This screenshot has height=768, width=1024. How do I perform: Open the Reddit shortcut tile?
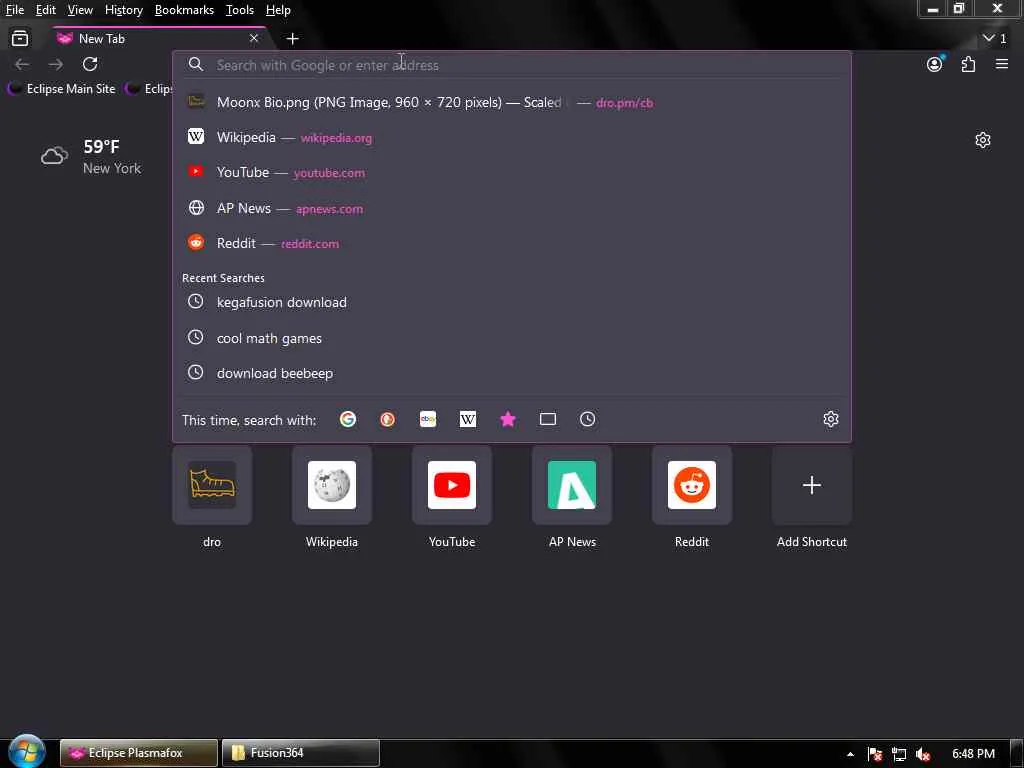[692, 485]
